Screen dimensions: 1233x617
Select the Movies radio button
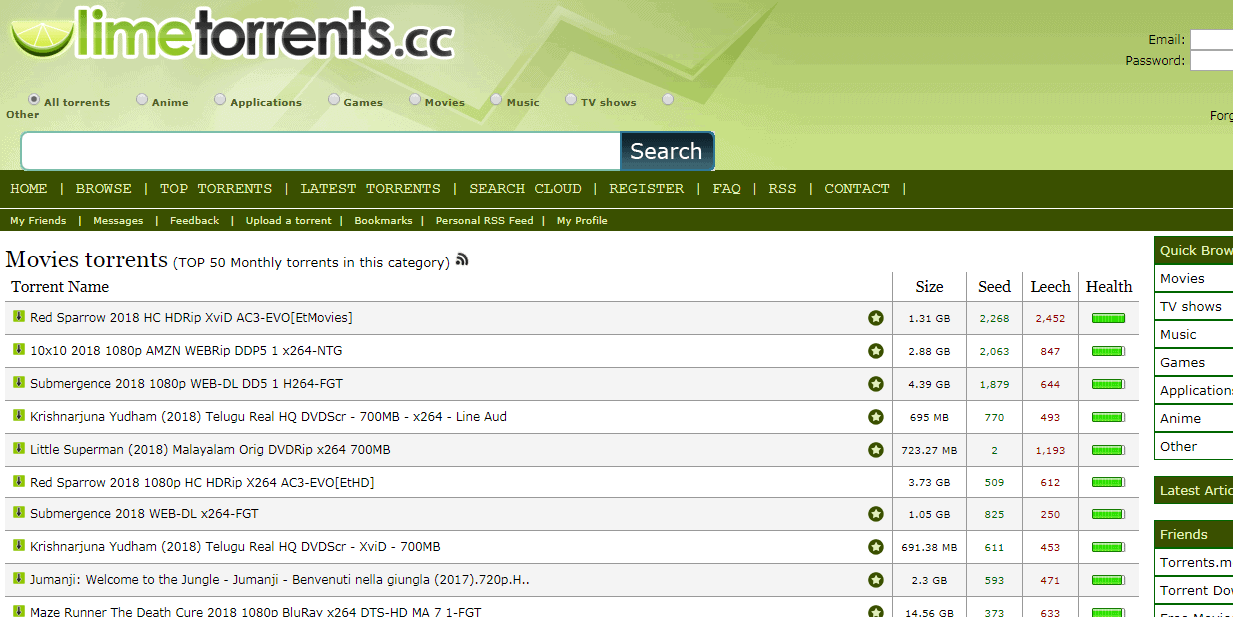pyautogui.click(x=415, y=100)
